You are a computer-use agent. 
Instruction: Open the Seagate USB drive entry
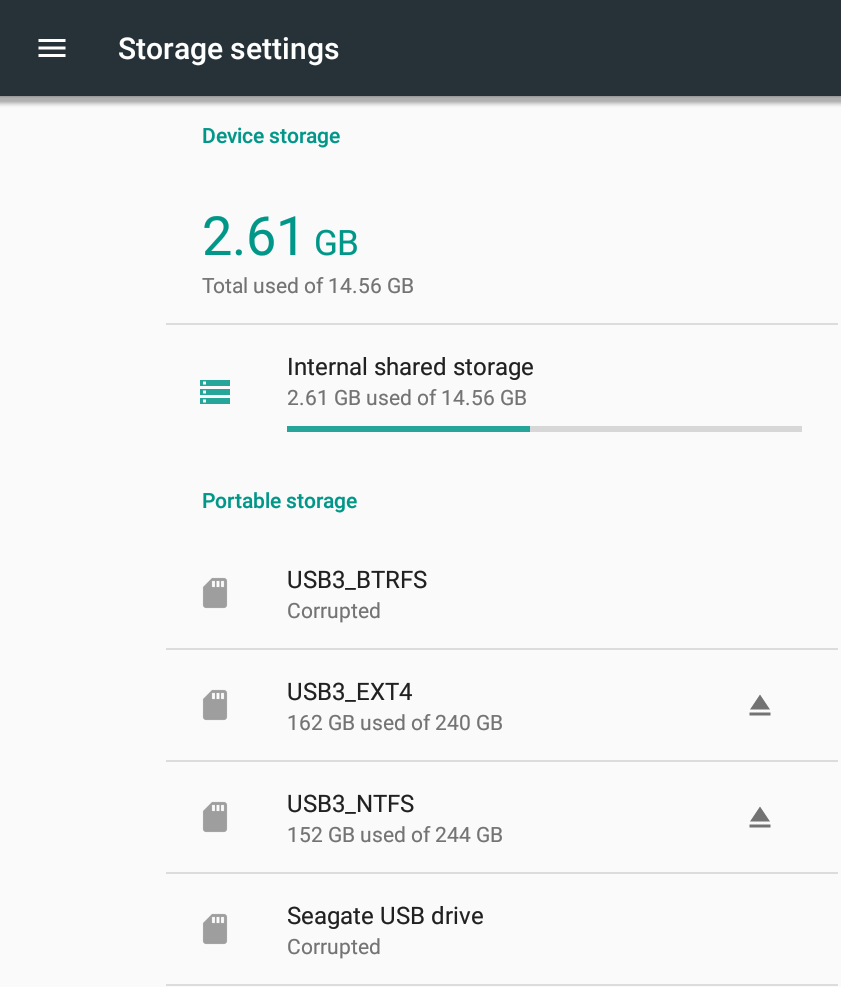coord(502,930)
